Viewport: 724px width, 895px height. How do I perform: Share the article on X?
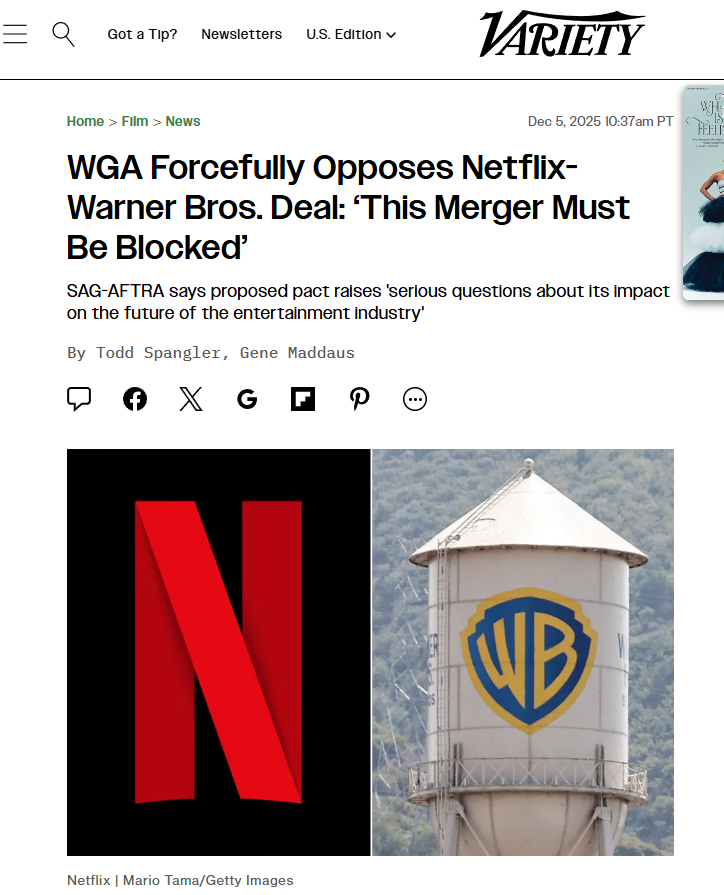[x=191, y=399]
